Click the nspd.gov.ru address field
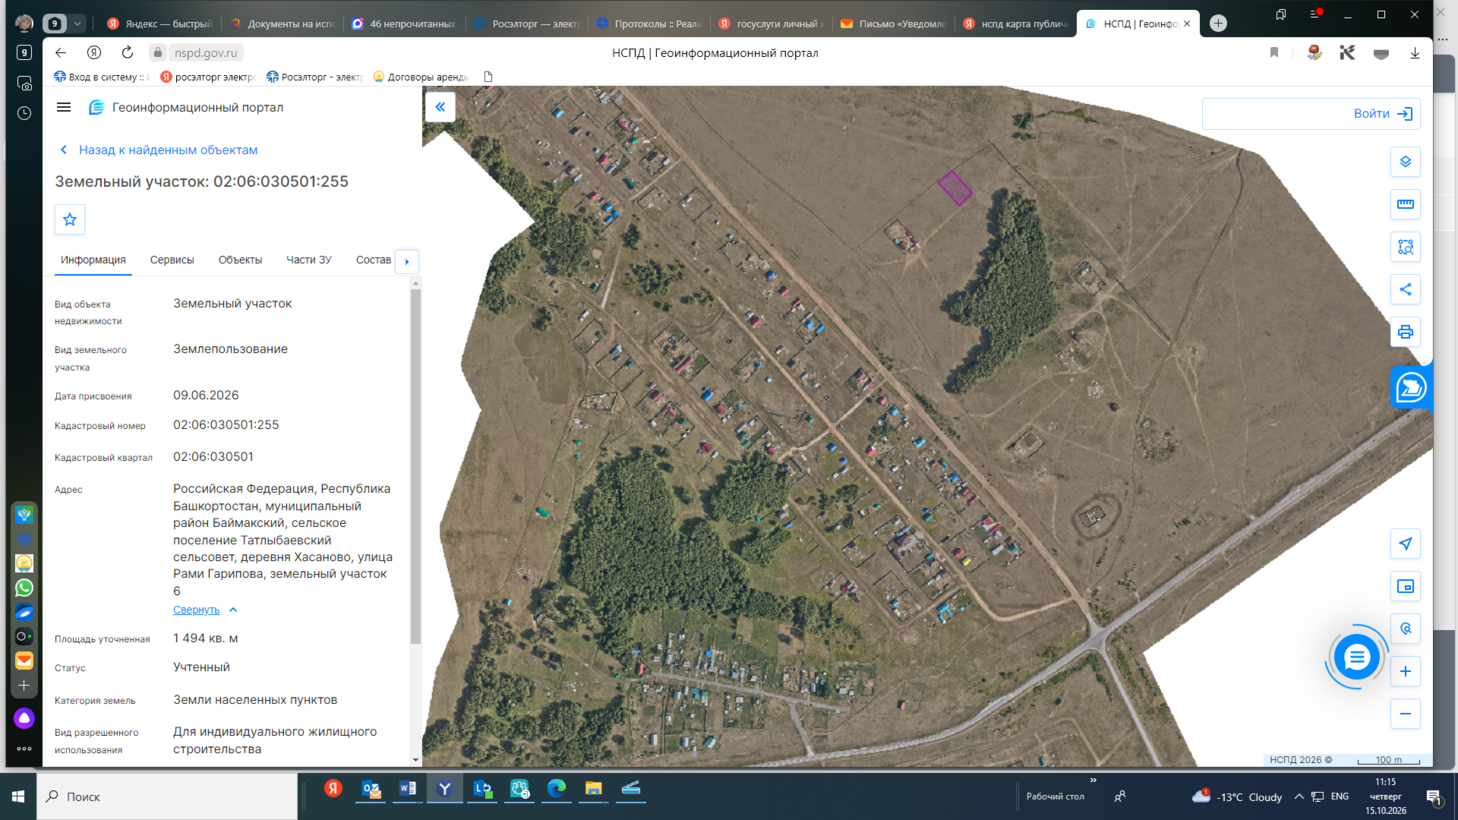Image resolution: width=1458 pixels, height=820 pixels. (x=206, y=53)
